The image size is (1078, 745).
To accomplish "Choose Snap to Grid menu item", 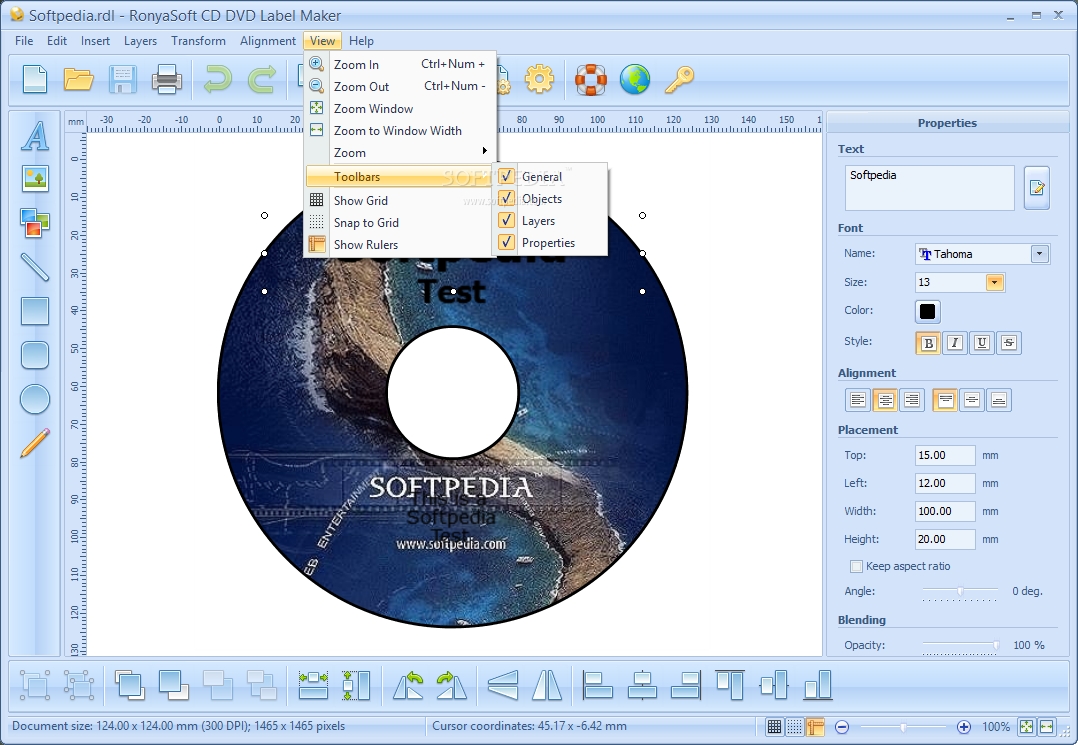I will tap(399, 223).
